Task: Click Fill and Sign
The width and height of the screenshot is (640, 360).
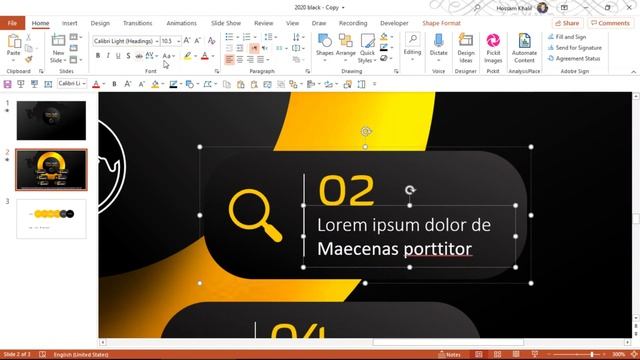Action: pos(567,37)
